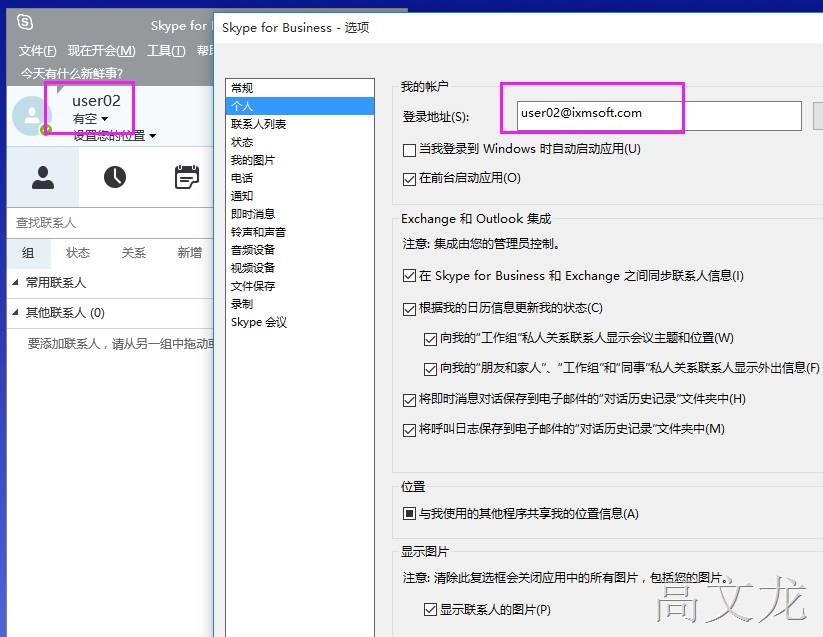Viewport: 823px width, 637px height.
Task: Click user02 profile avatar picture
Action: (31, 115)
